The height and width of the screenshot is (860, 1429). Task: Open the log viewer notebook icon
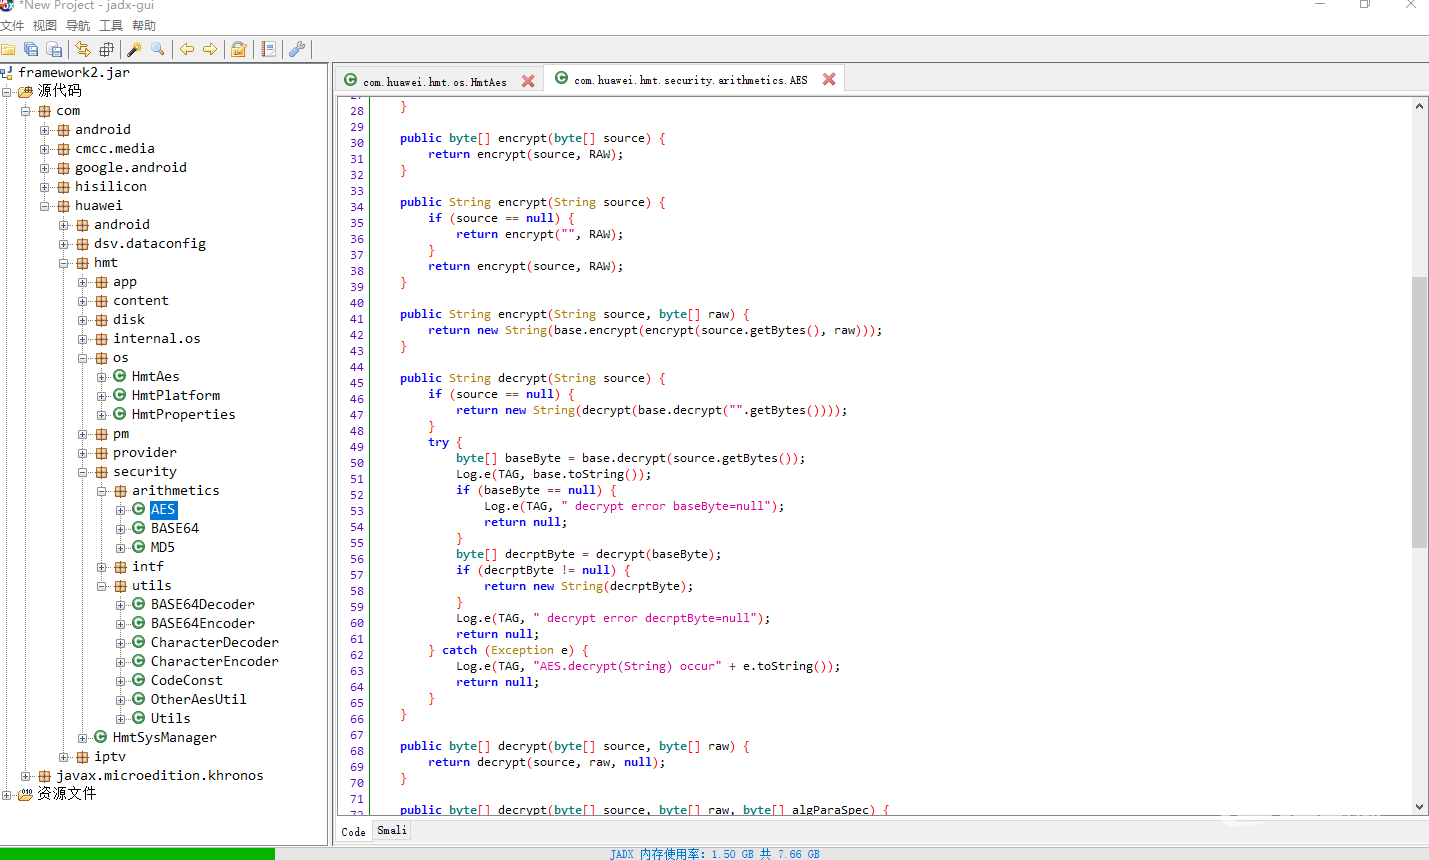coord(268,49)
